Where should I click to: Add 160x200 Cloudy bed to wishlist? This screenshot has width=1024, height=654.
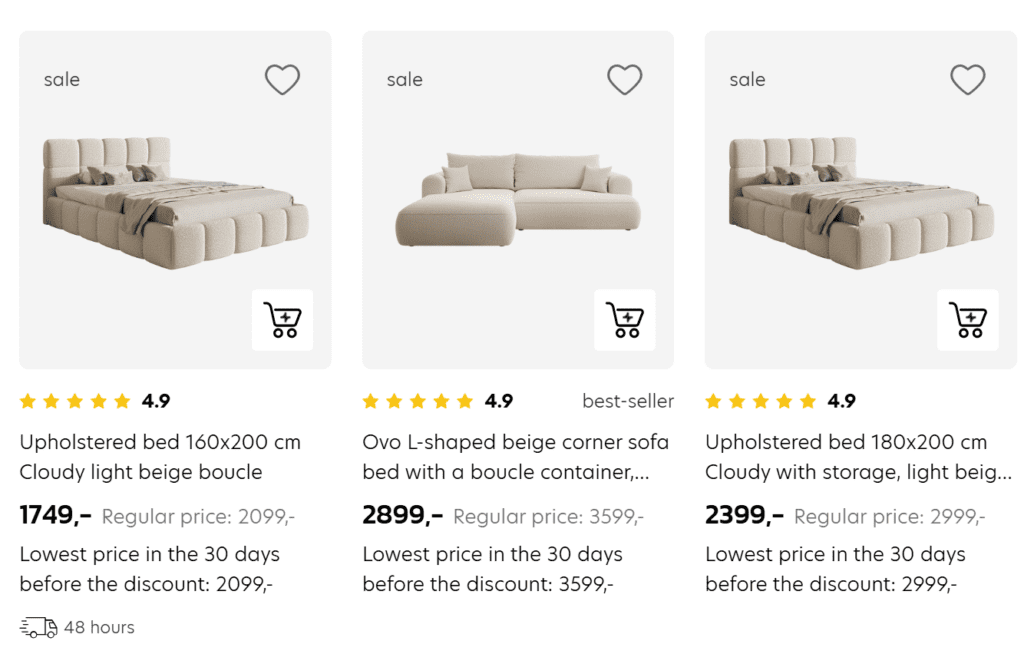click(282, 79)
